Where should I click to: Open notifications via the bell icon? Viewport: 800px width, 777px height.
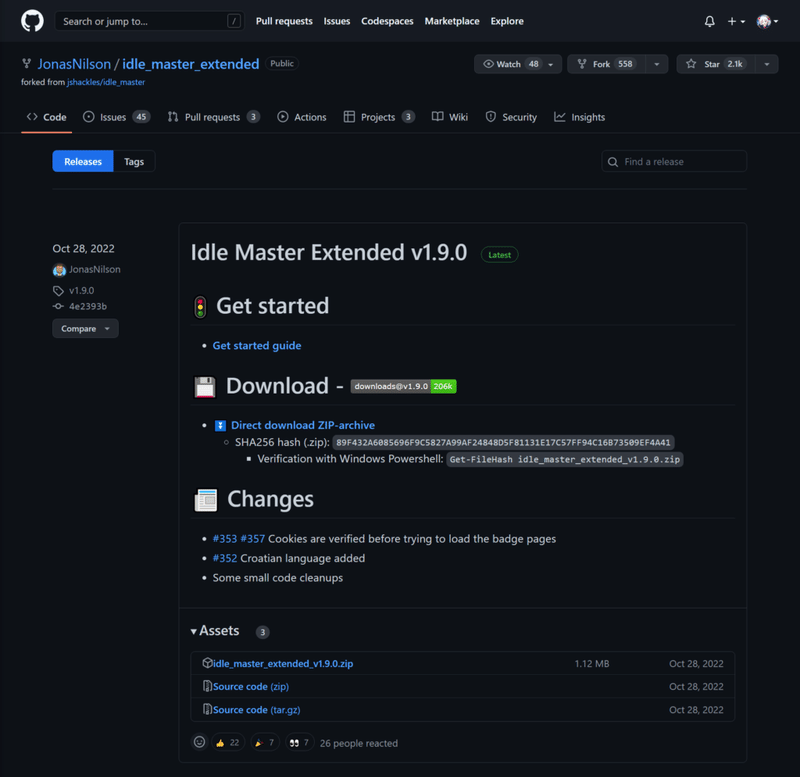(x=710, y=20)
